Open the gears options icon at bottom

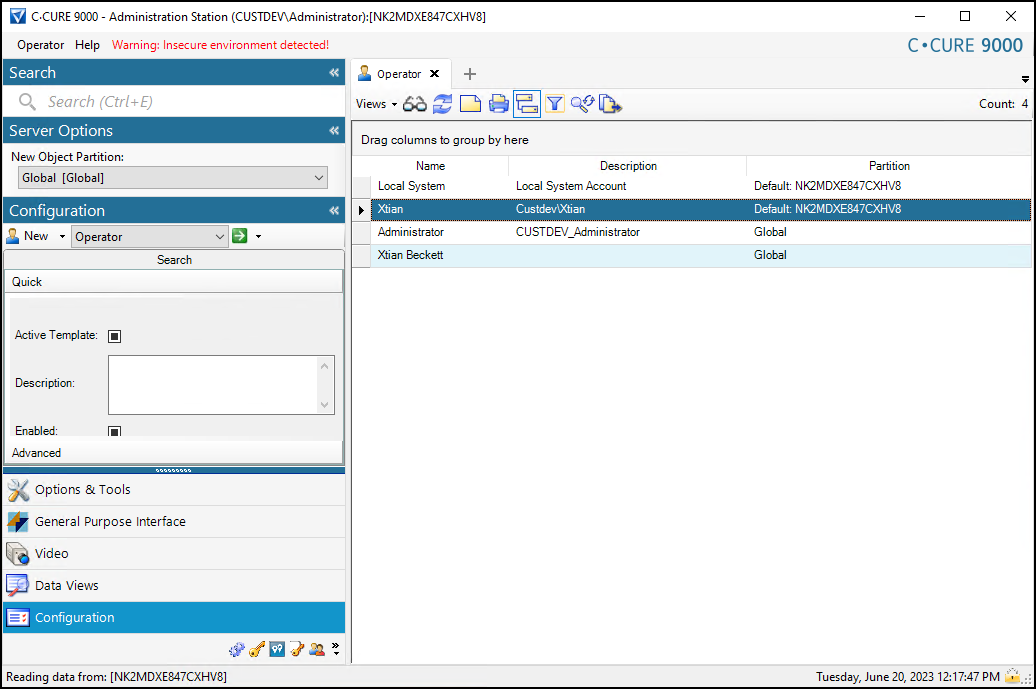237,649
